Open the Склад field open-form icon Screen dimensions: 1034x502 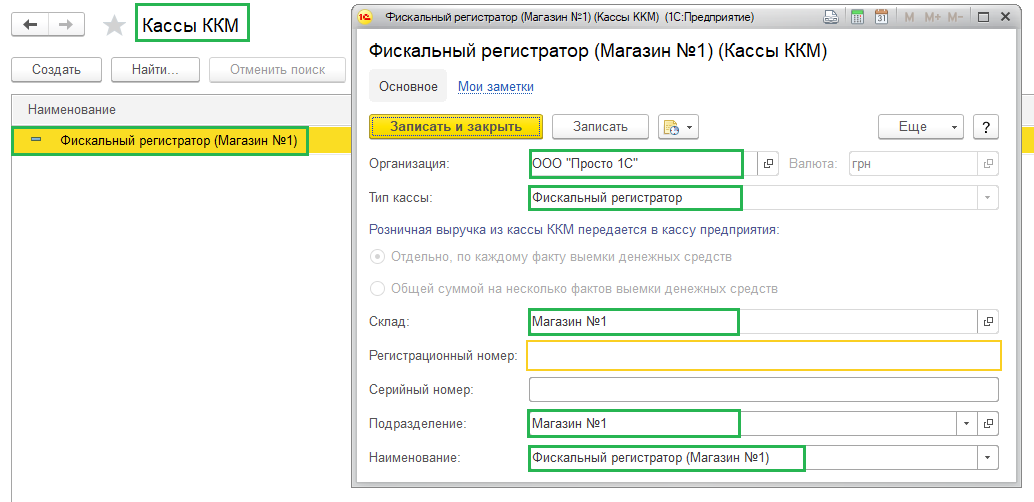988,321
